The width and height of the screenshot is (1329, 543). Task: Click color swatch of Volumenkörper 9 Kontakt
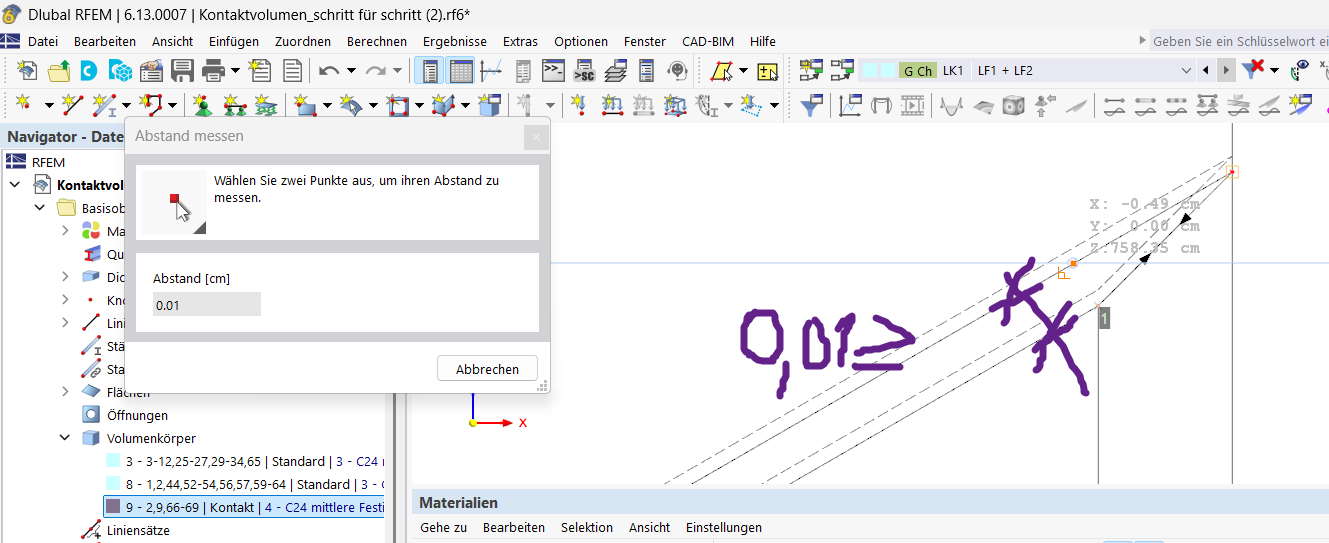(x=112, y=507)
